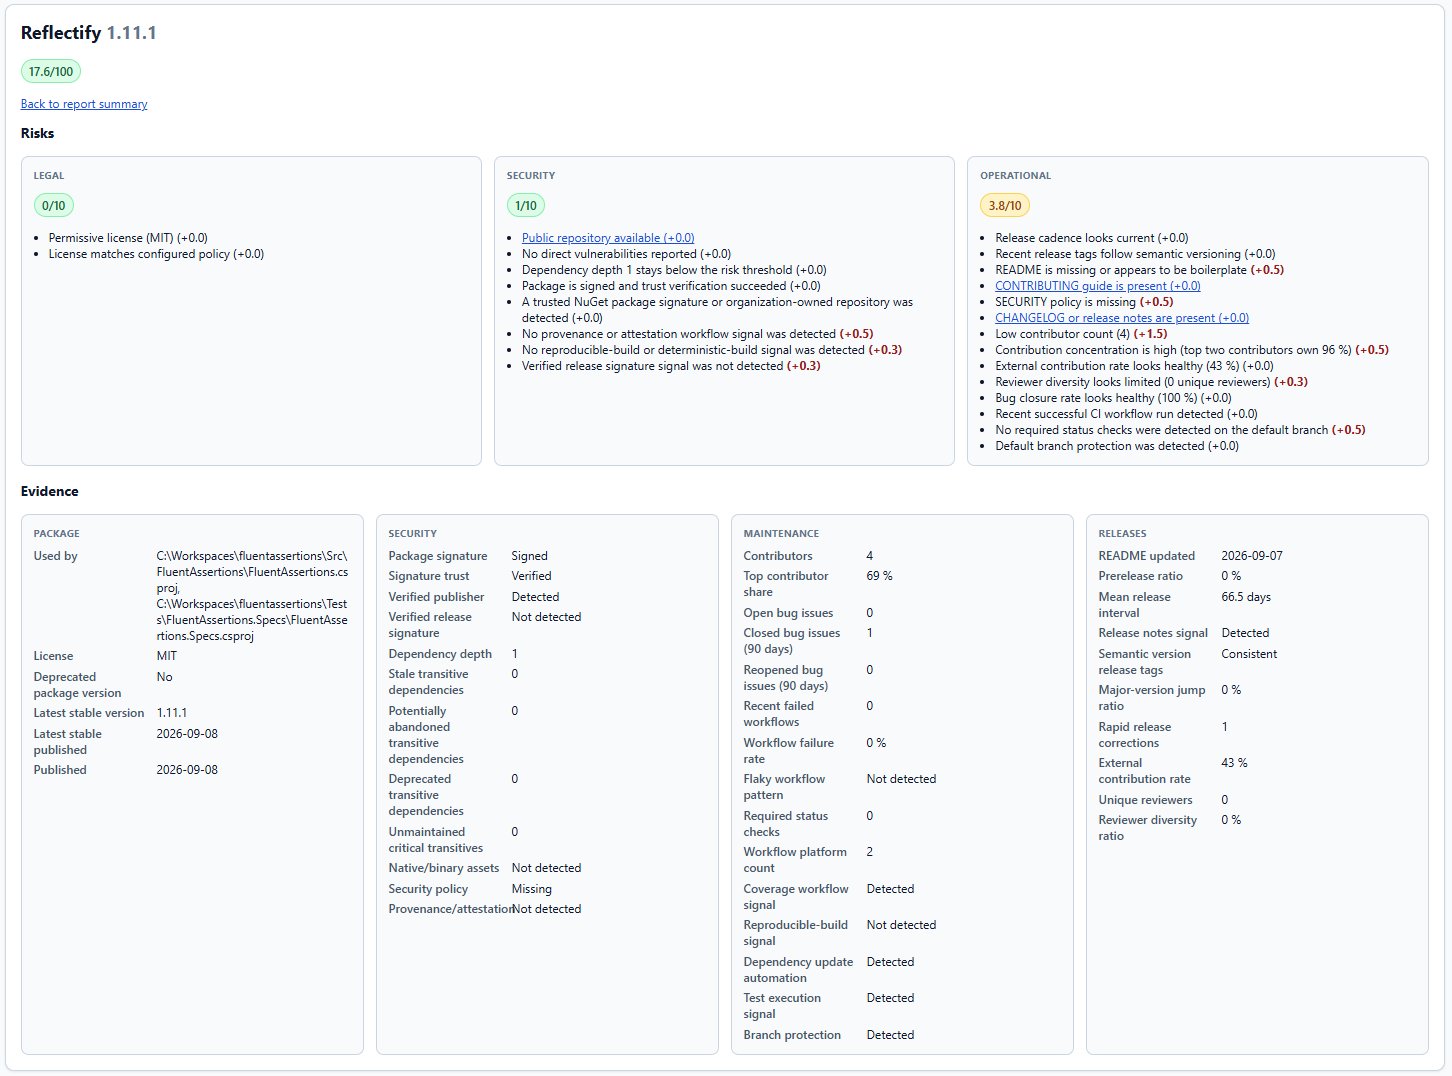Image resolution: width=1452 pixels, height=1076 pixels.
Task: Open the Public repository available link
Action: pos(608,238)
